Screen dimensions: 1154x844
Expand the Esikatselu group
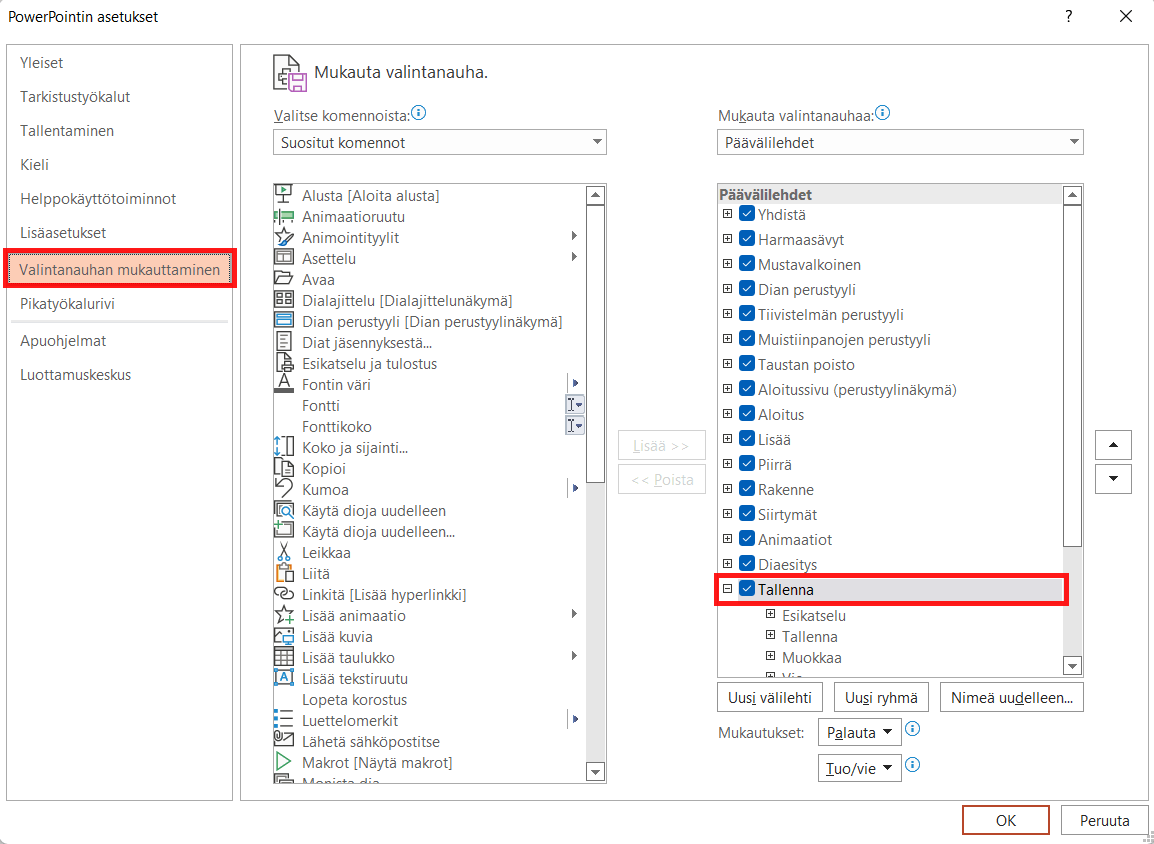coord(771,614)
